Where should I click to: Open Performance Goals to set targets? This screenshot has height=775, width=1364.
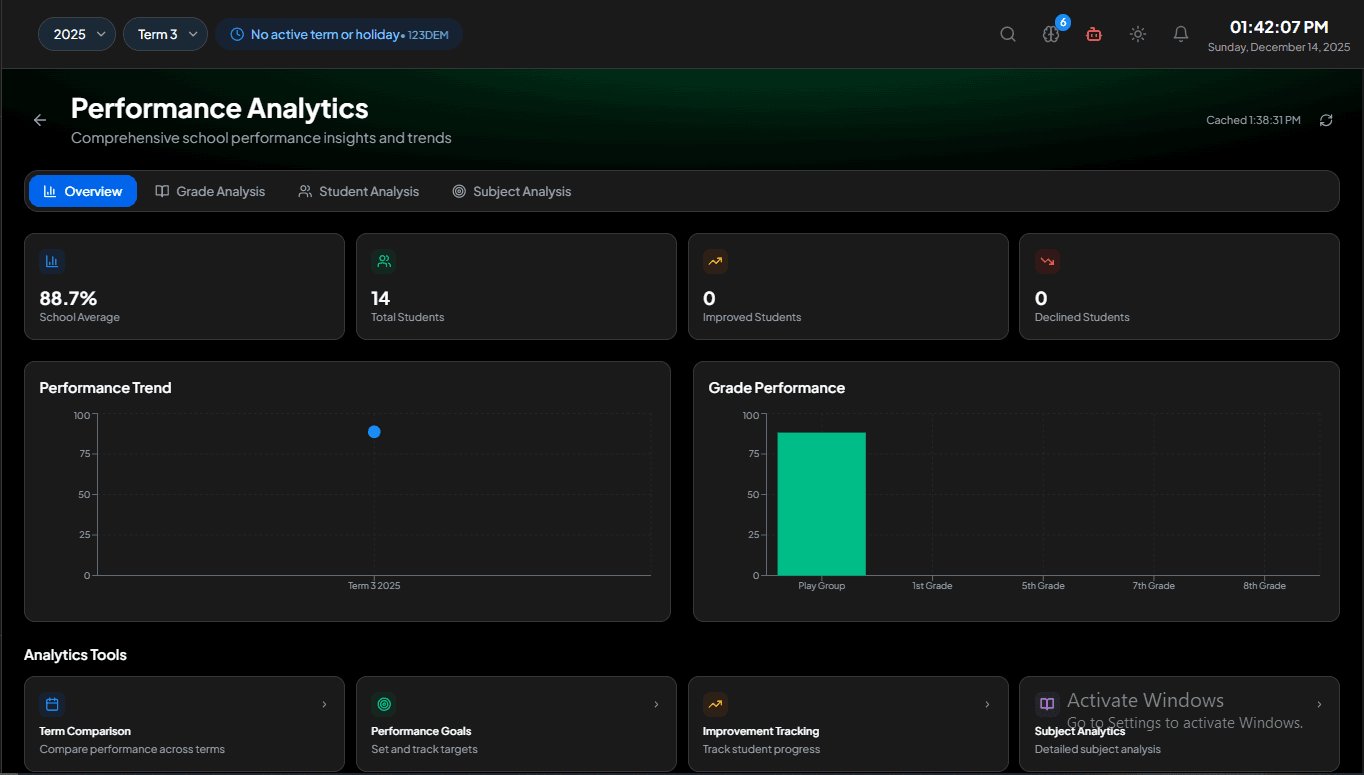pyautogui.click(x=516, y=724)
